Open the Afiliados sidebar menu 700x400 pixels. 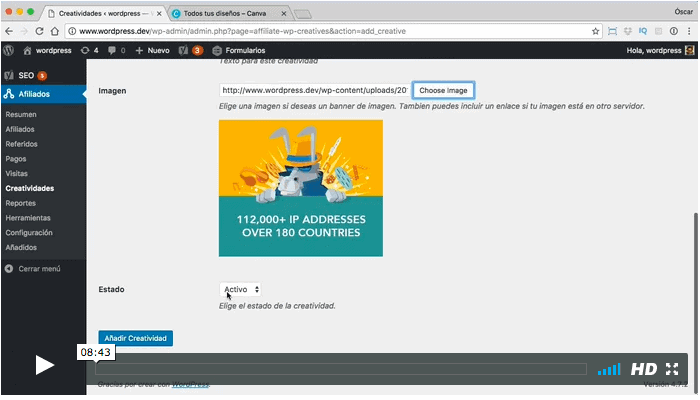tap(43, 94)
